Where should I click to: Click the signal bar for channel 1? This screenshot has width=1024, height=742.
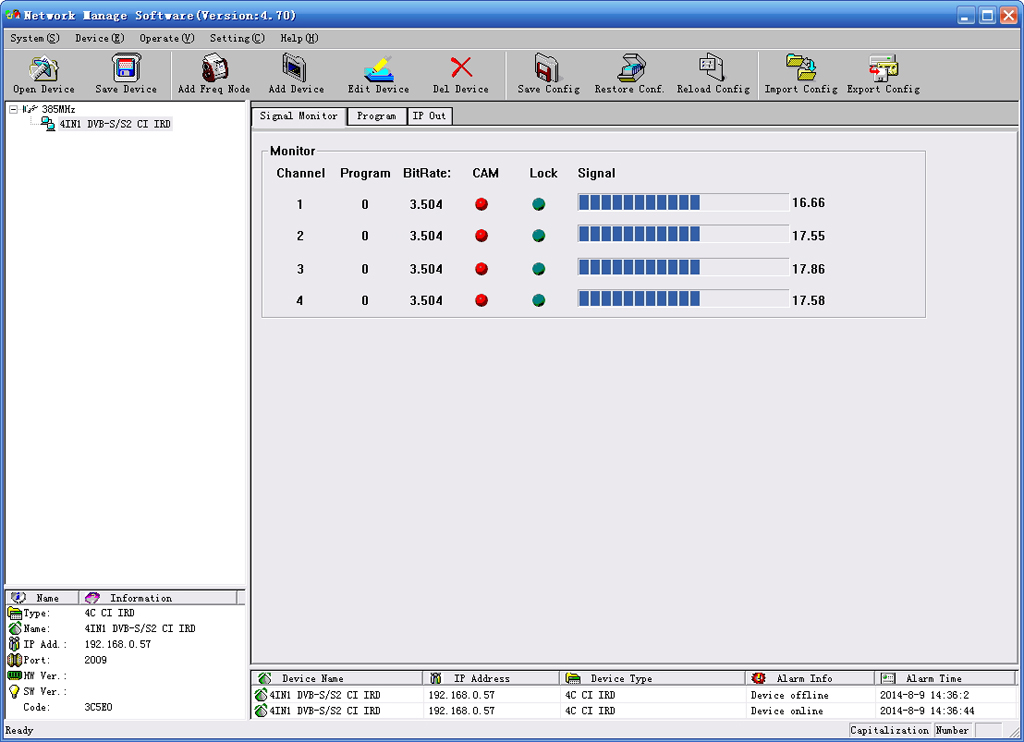tap(682, 202)
